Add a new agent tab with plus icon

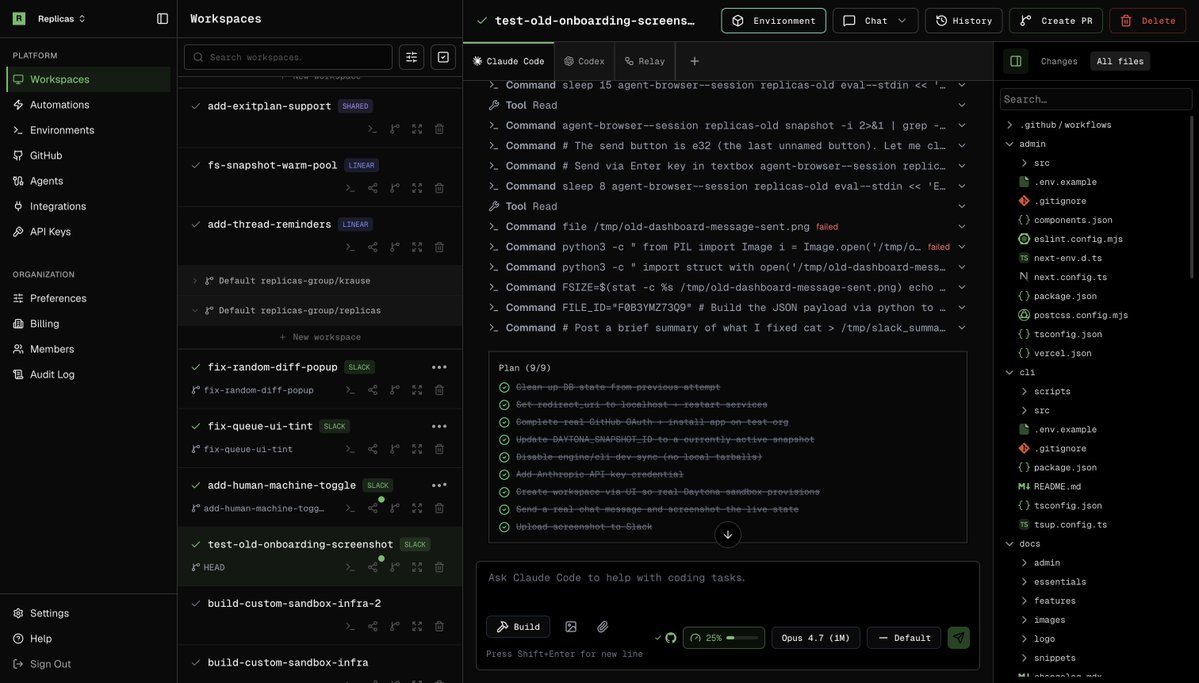694,61
